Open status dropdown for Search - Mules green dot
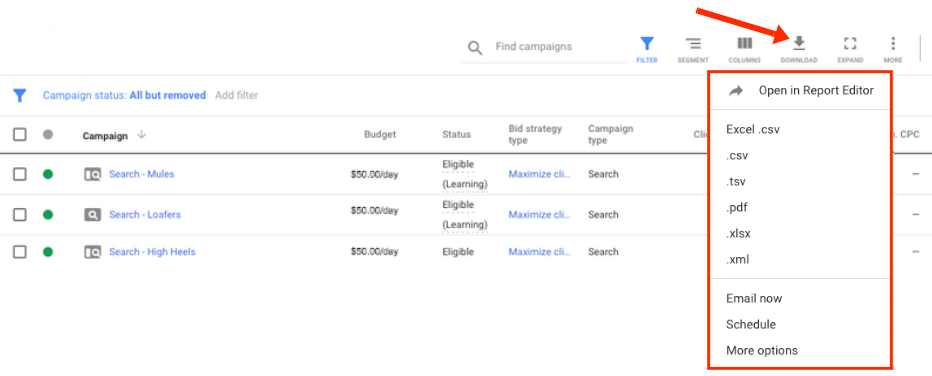 (48, 174)
